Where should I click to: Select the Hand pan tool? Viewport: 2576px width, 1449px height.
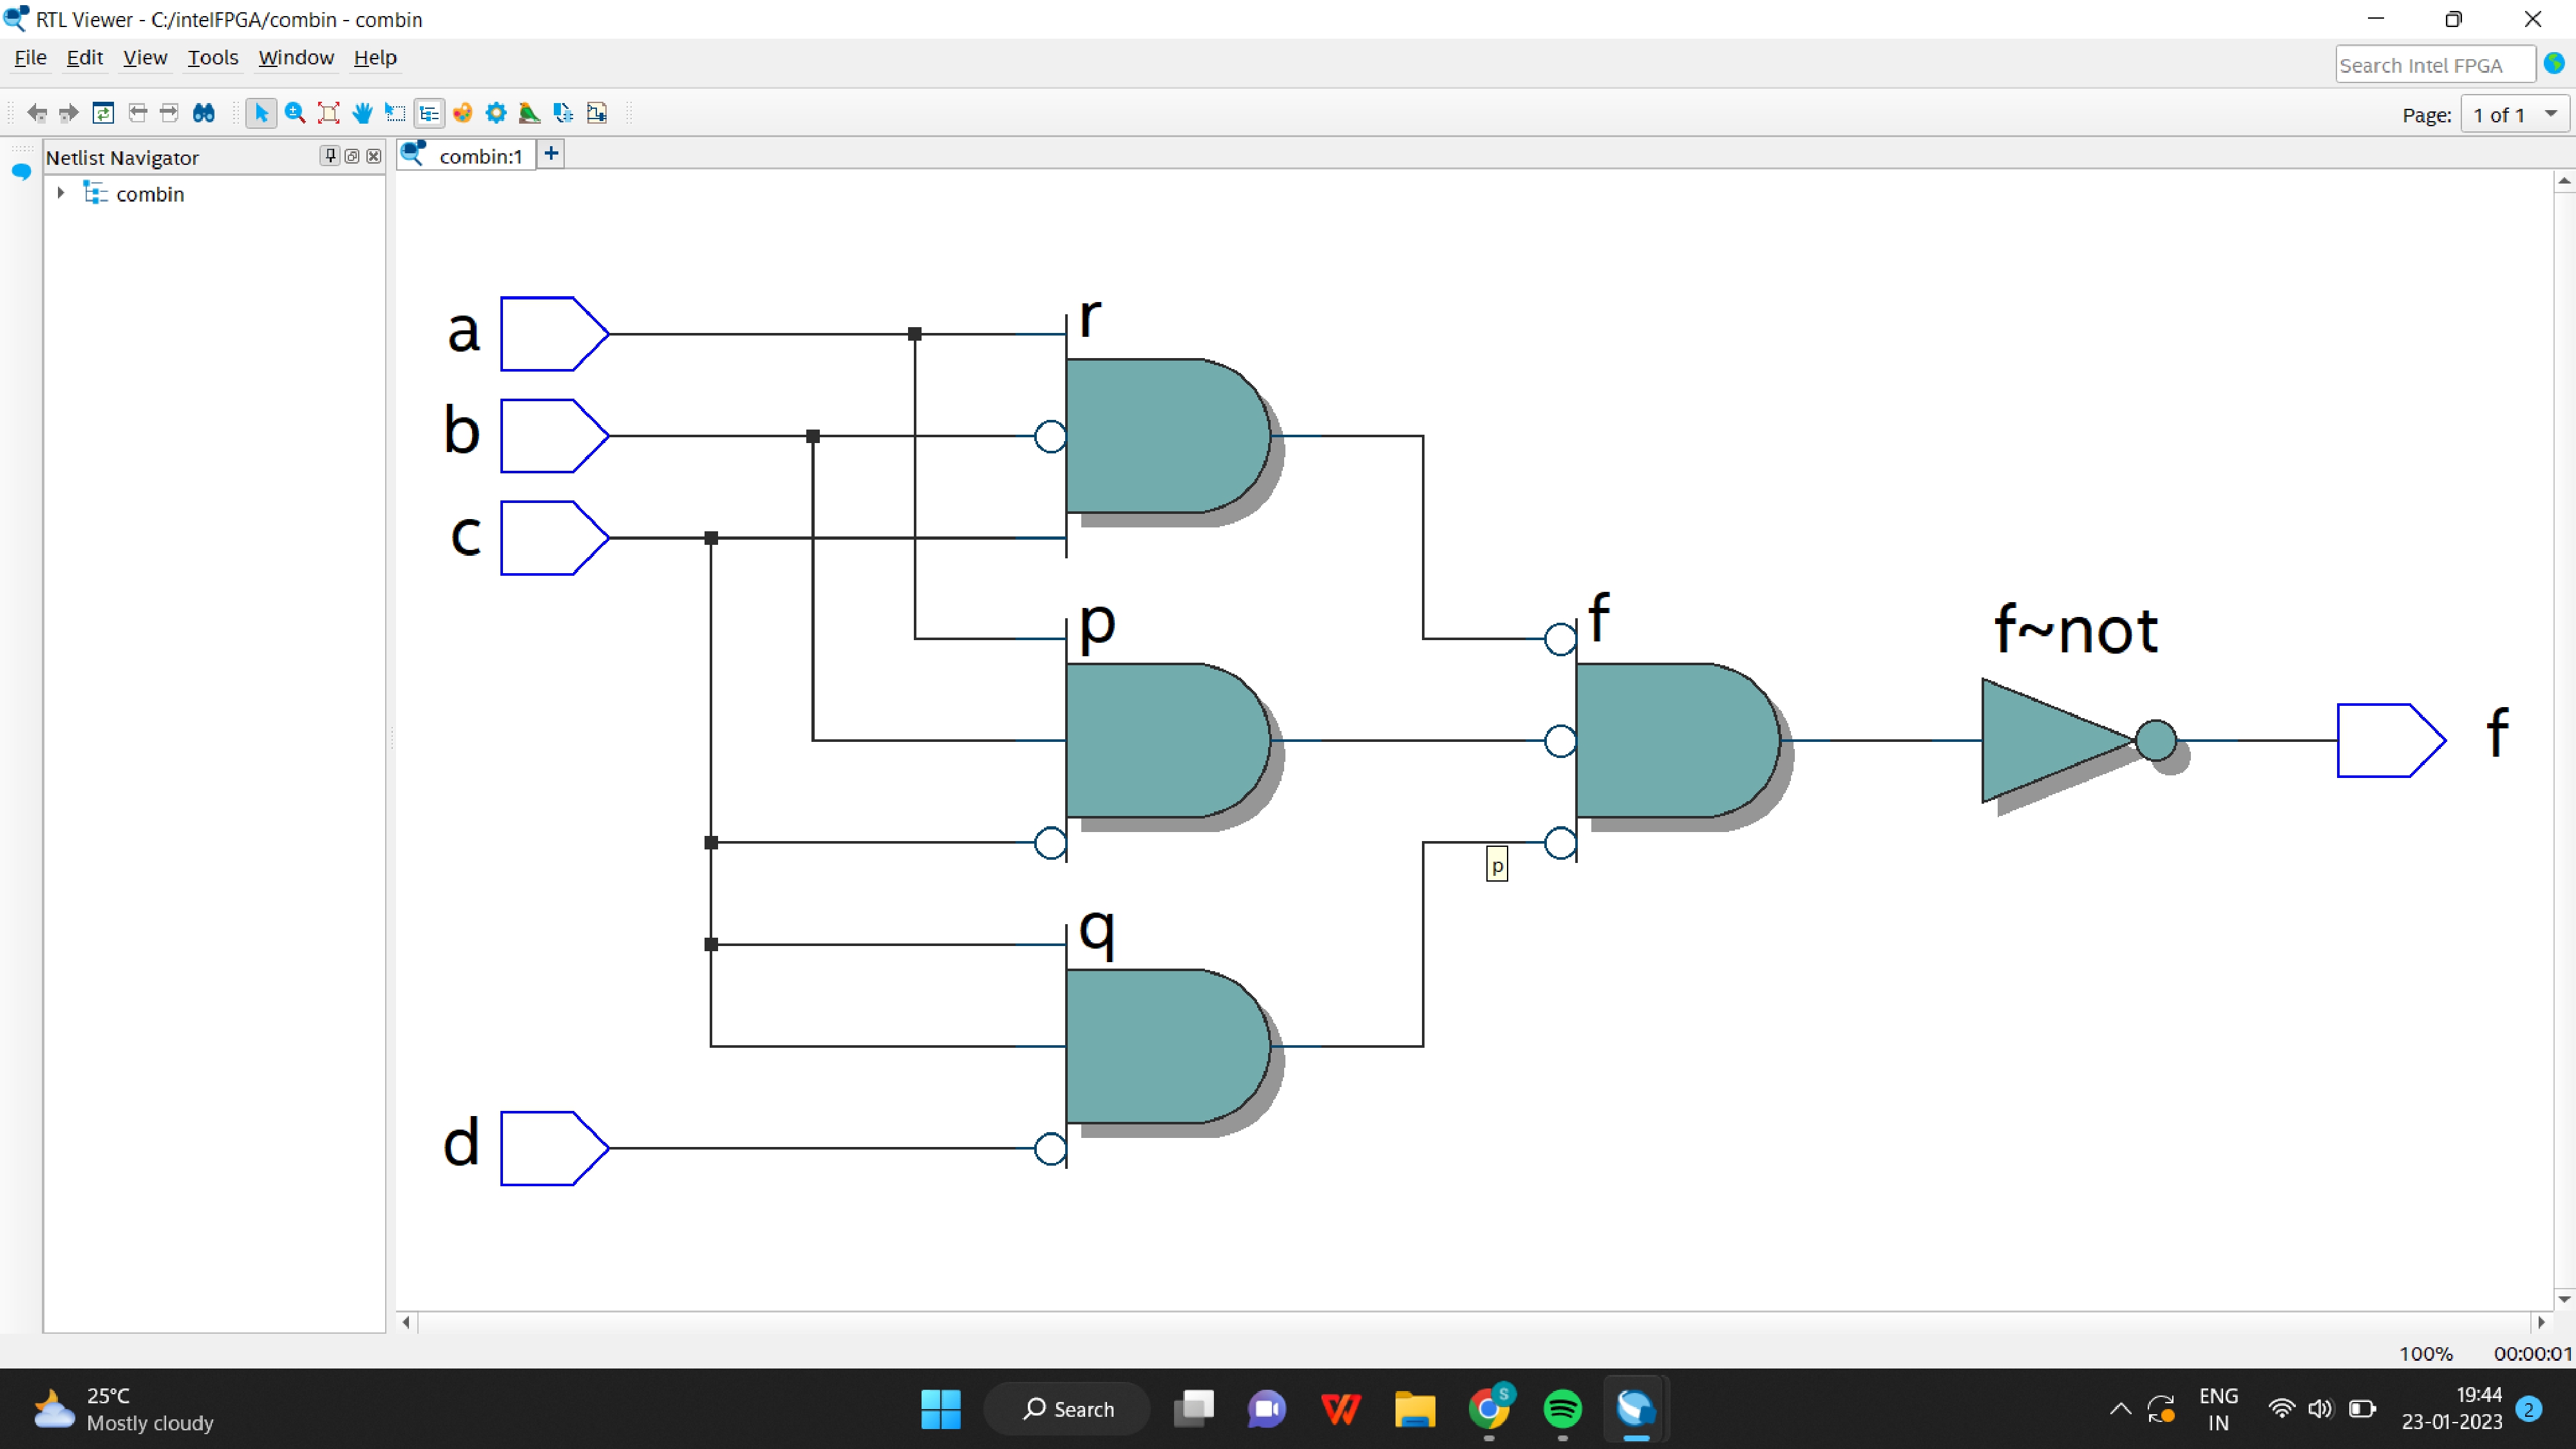tap(362, 113)
